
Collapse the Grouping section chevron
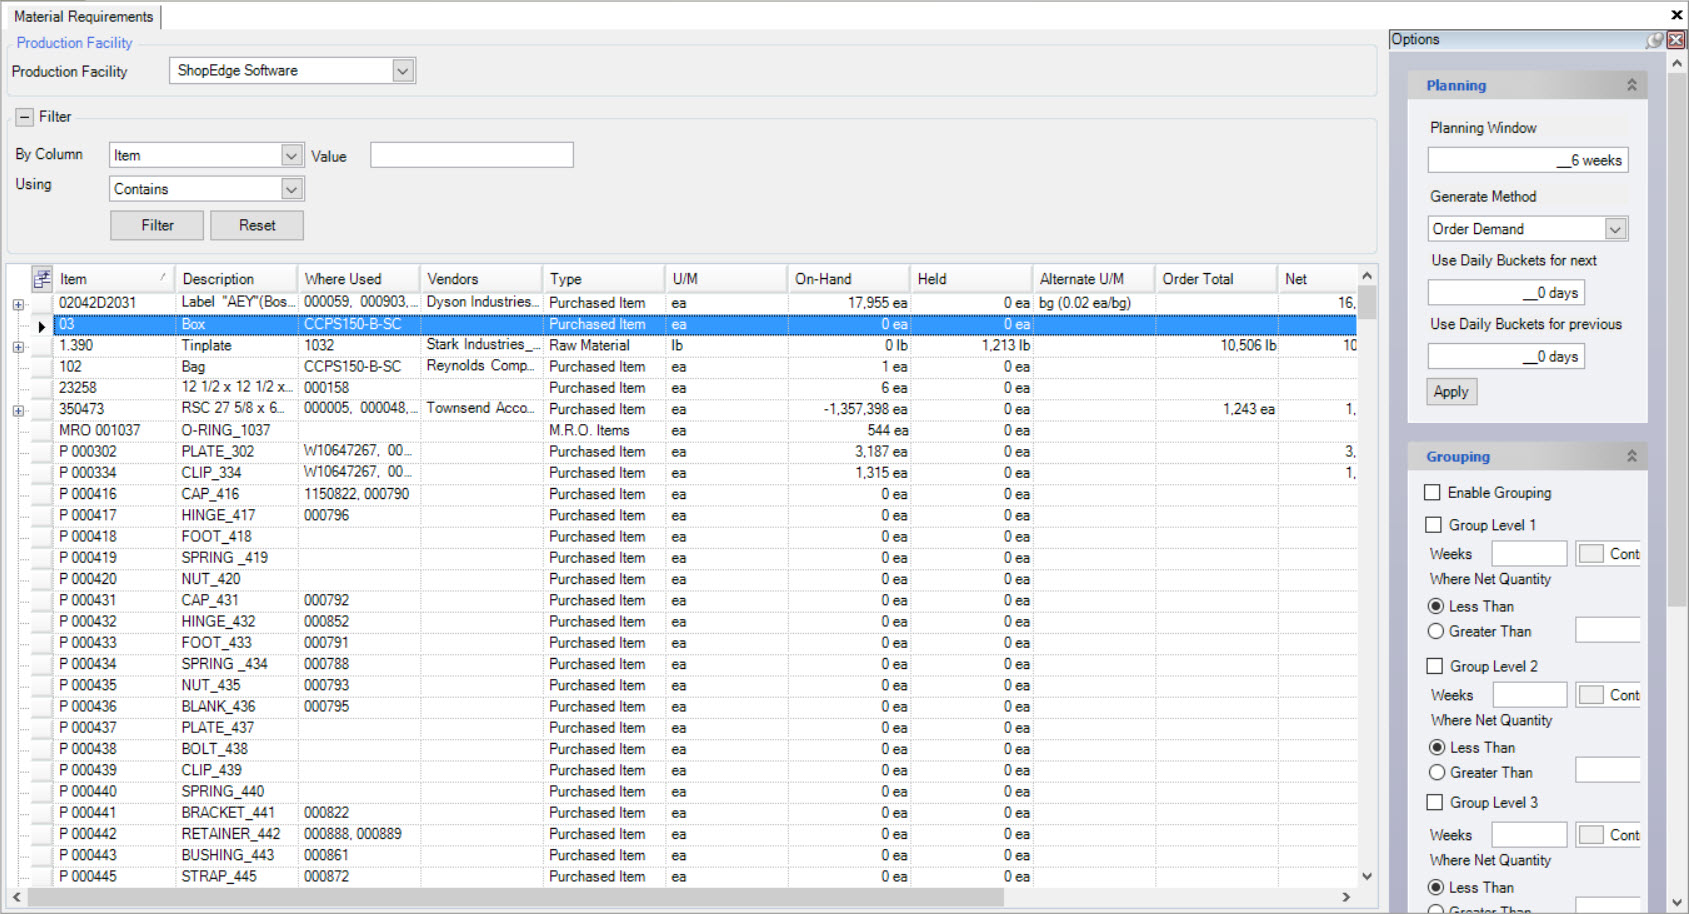[1632, 456]
